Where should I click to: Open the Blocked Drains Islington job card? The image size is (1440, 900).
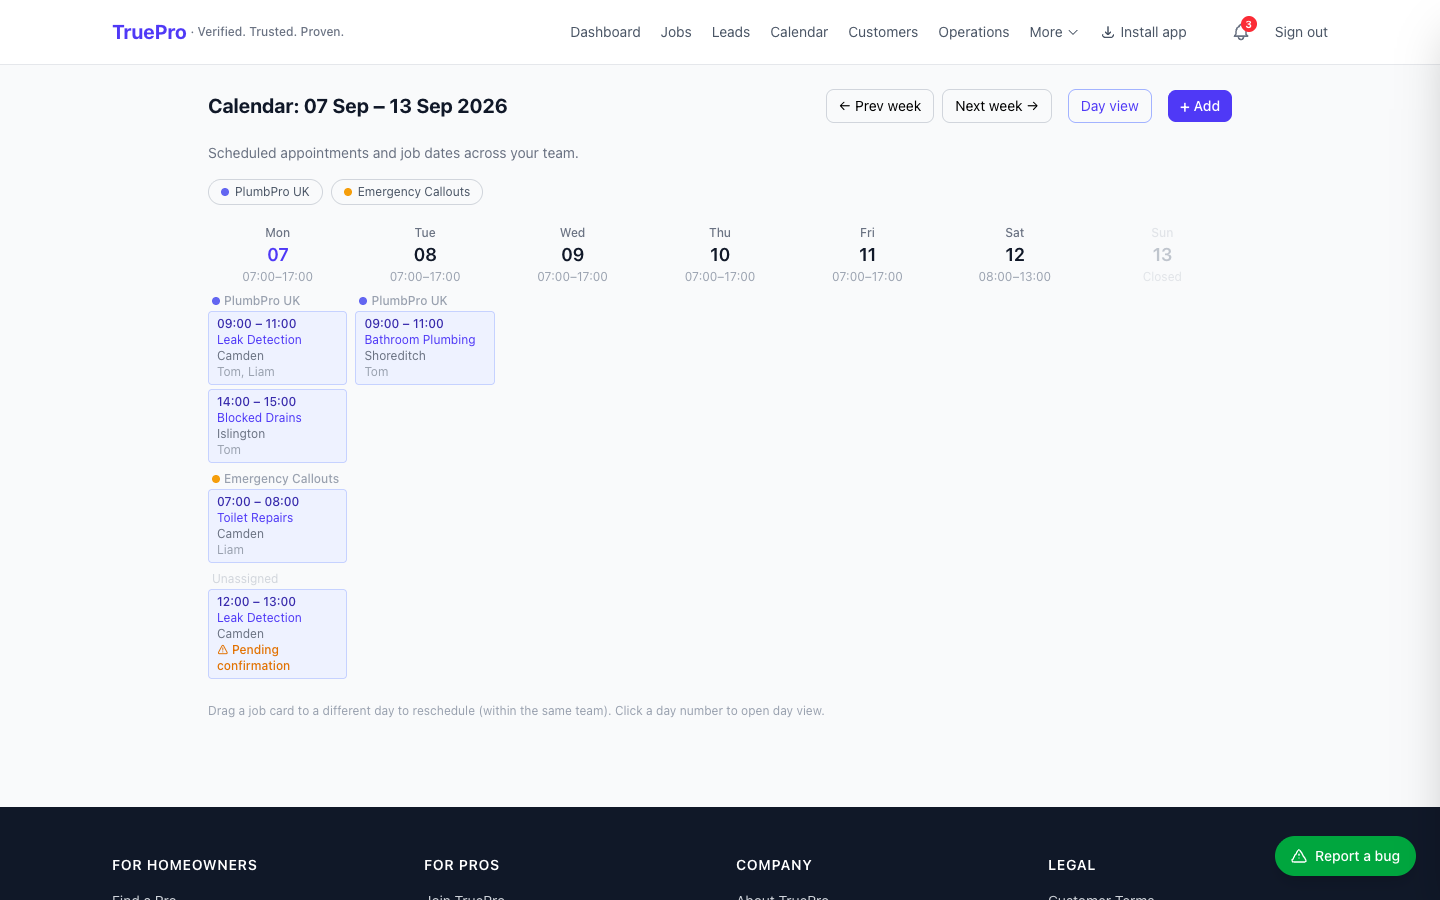277,426
